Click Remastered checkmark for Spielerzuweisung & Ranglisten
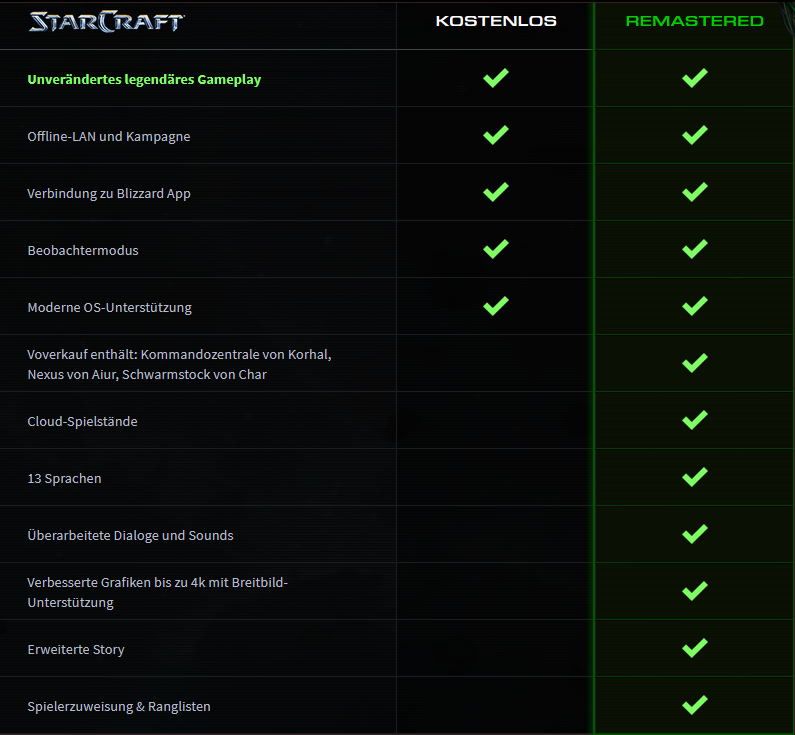The image size is (795, 735). point(695,705)
